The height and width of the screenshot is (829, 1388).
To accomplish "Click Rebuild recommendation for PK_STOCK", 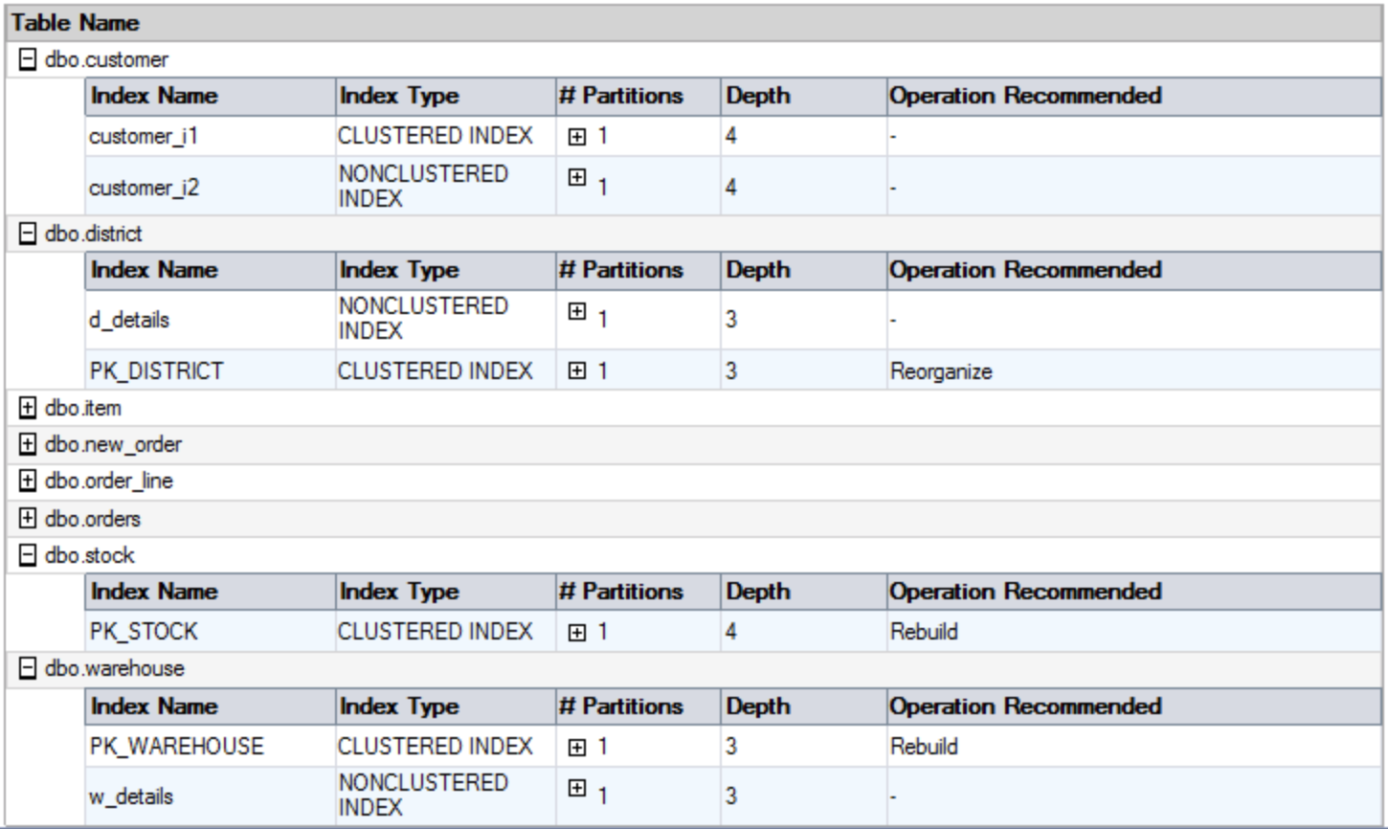I will (x=924, y=632).
